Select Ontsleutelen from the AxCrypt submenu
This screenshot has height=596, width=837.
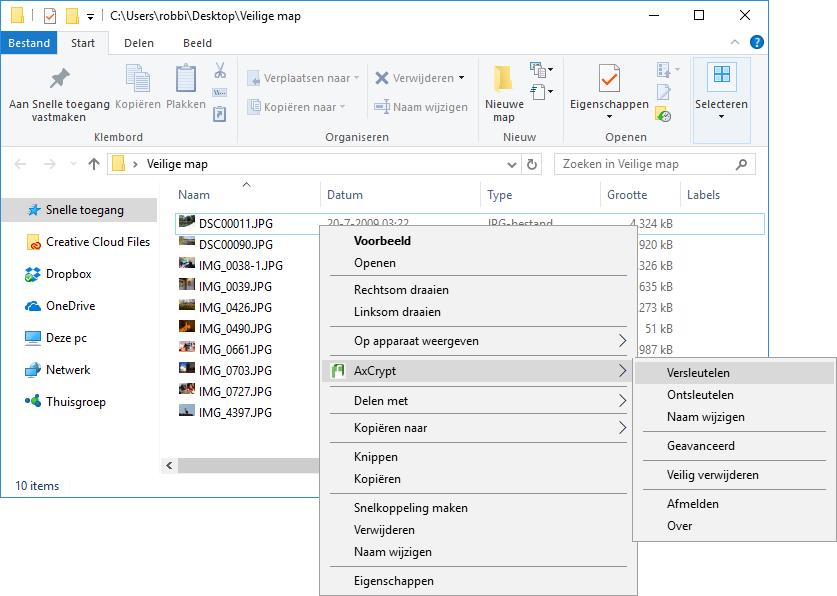(x=700, y=395)
